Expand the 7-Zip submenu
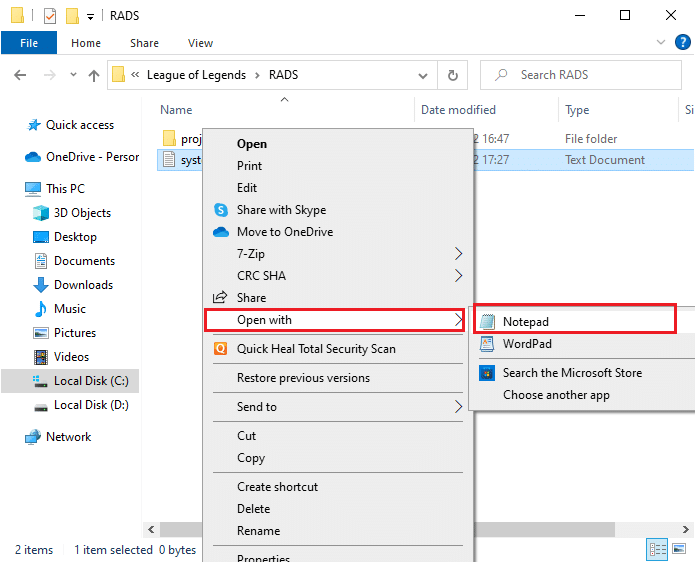 [338, 254]
